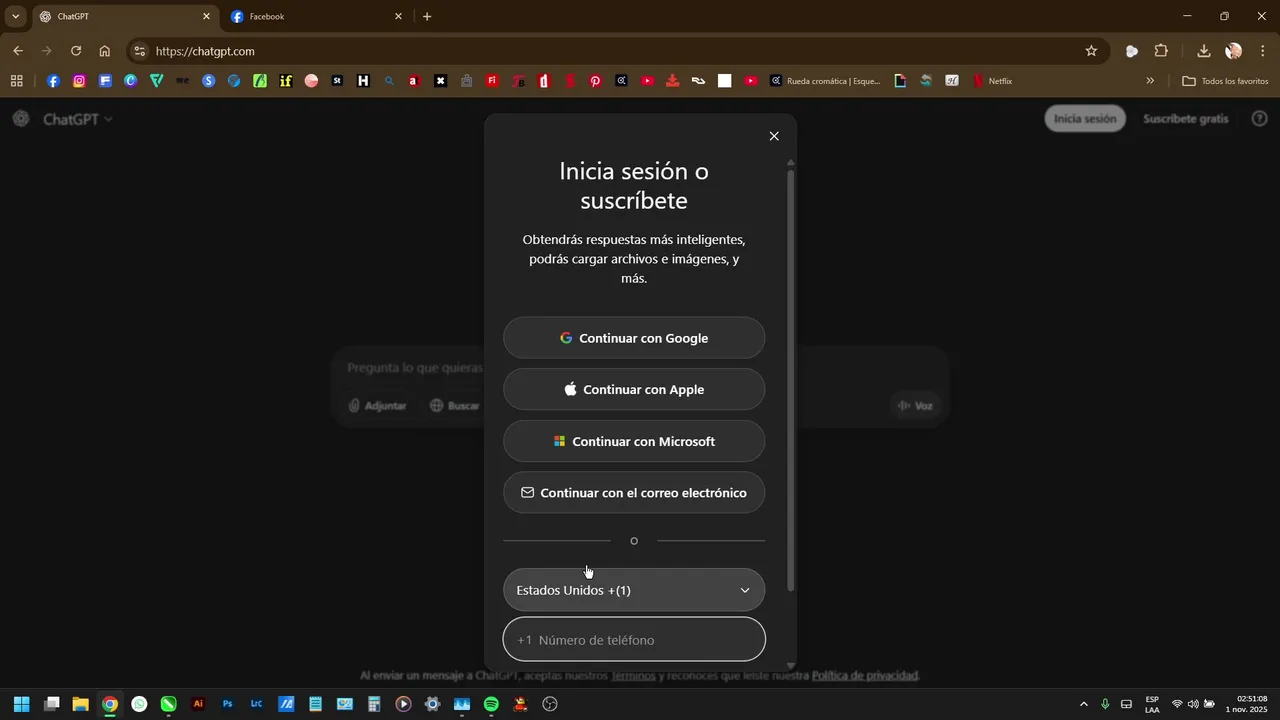Continue with Apple sign-in
The image size is (1280, 720).
634,390
